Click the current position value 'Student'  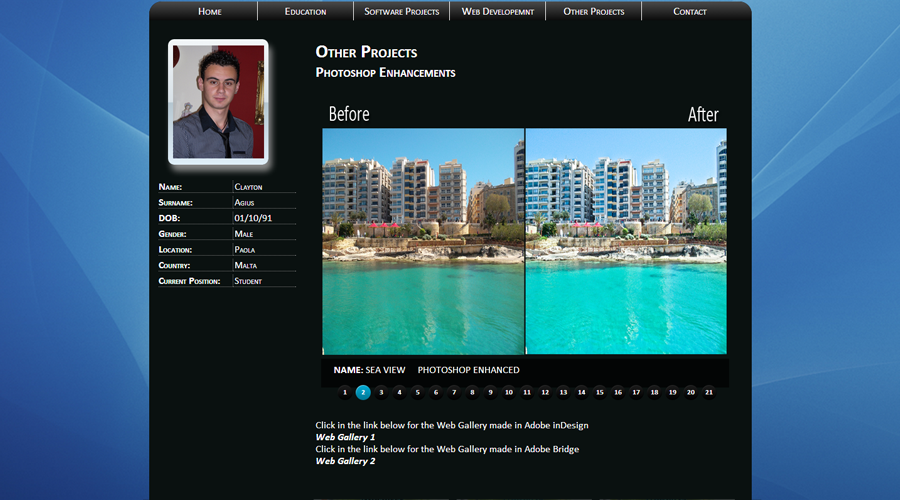(248, 281)
